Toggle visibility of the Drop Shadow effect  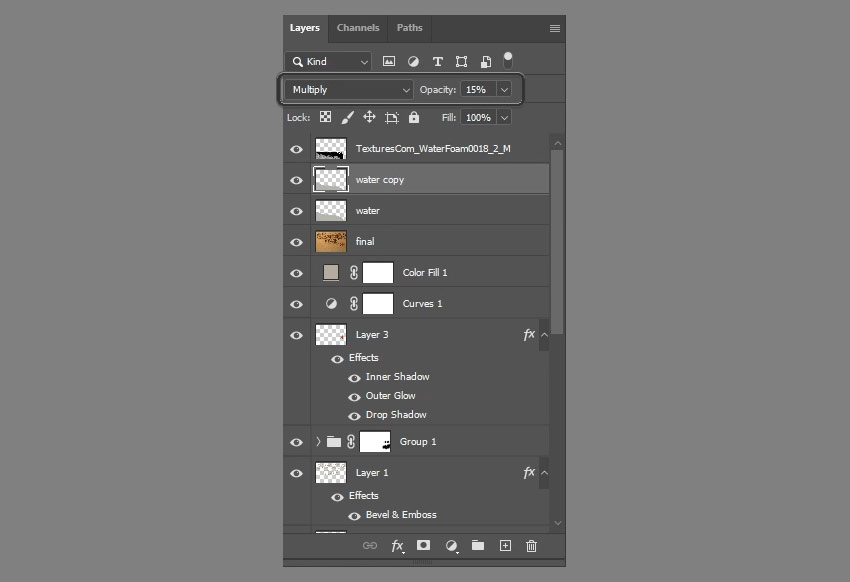pyautogui.click(x=353, y=415)
